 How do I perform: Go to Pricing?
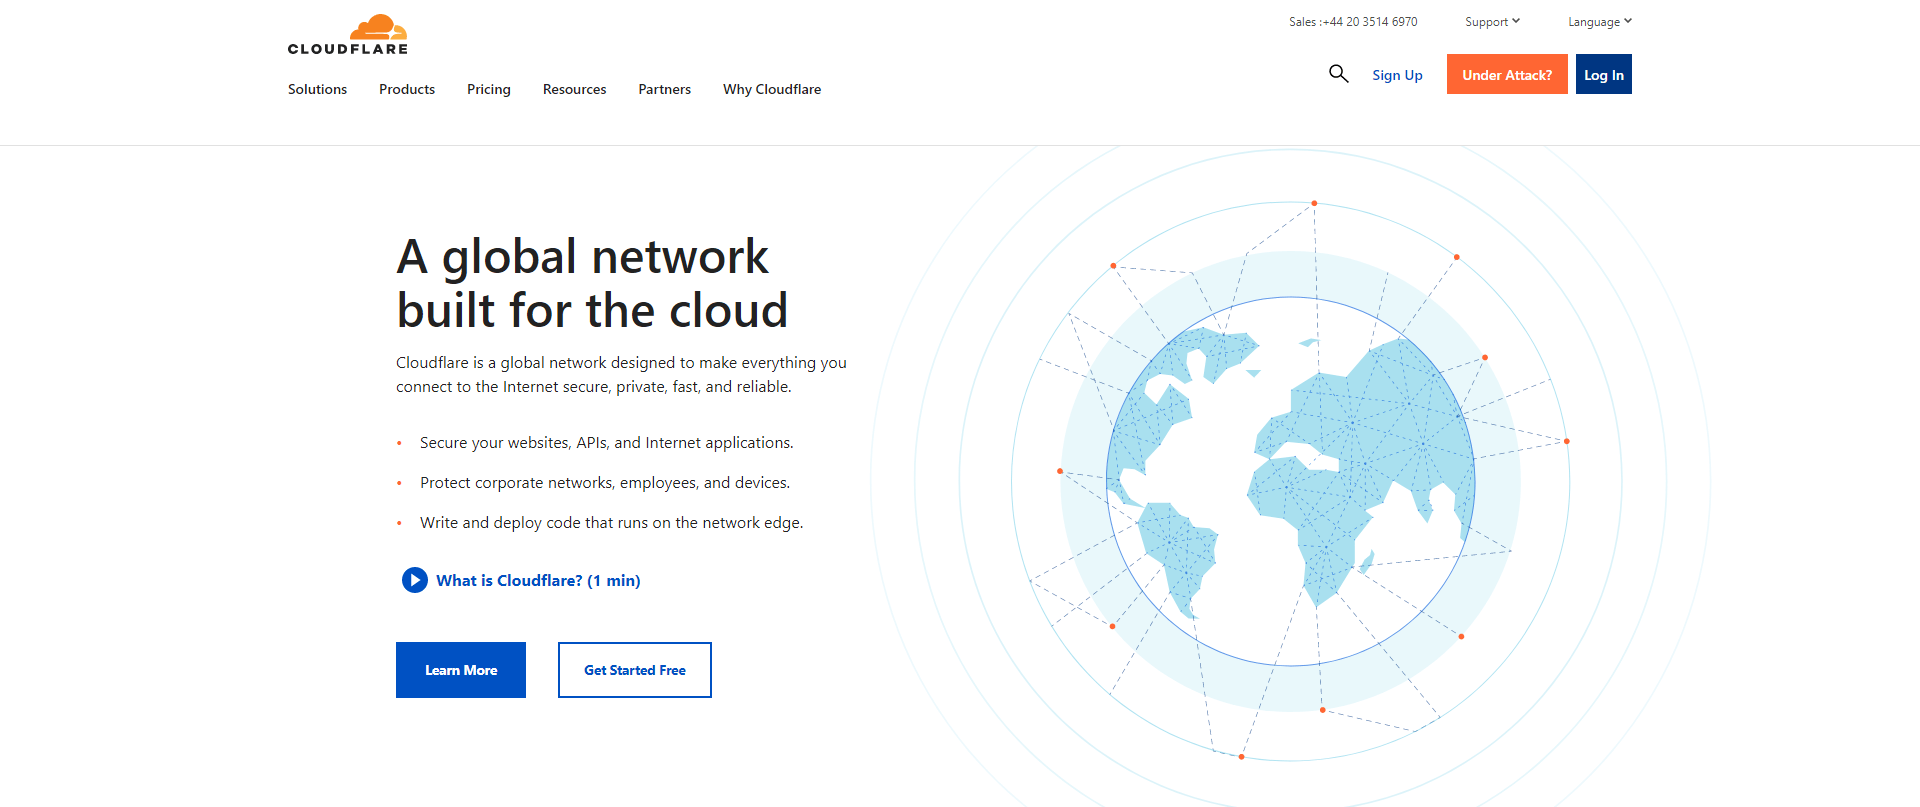click(489, 89)
